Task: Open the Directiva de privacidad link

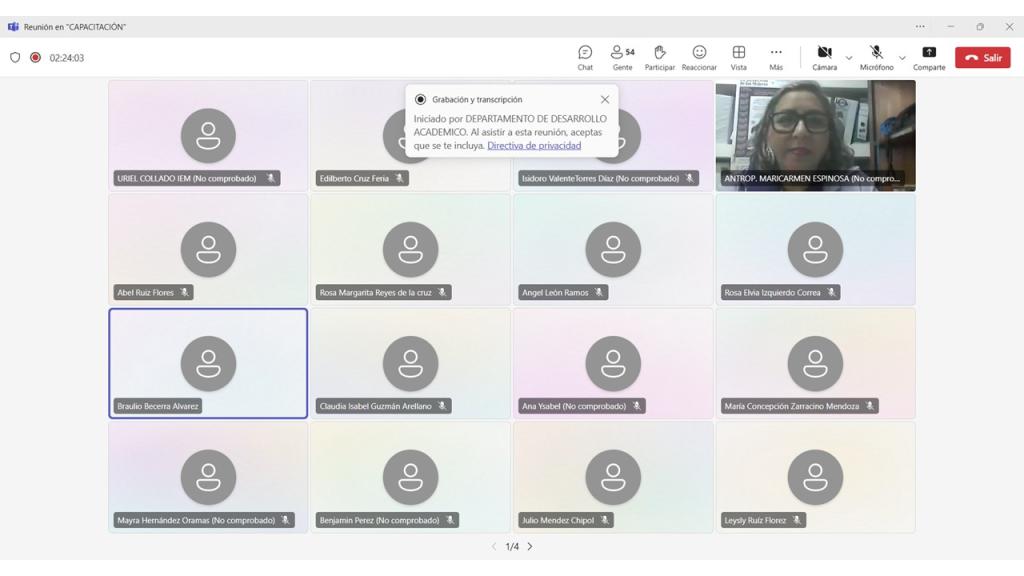Action: point(534,146)
